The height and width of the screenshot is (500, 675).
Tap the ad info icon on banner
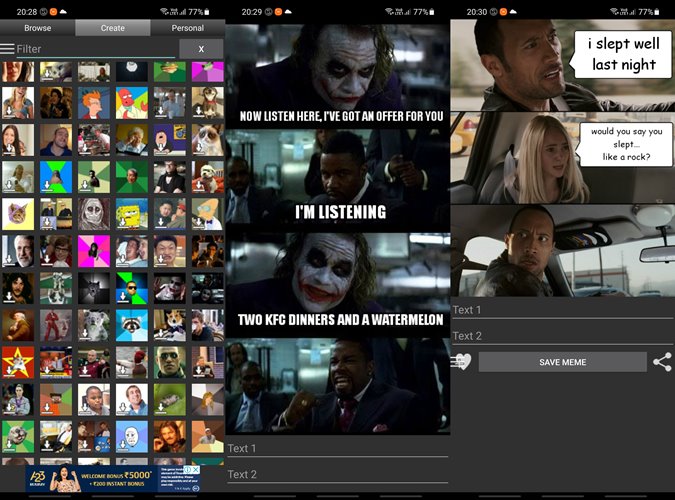click(188, 469)
